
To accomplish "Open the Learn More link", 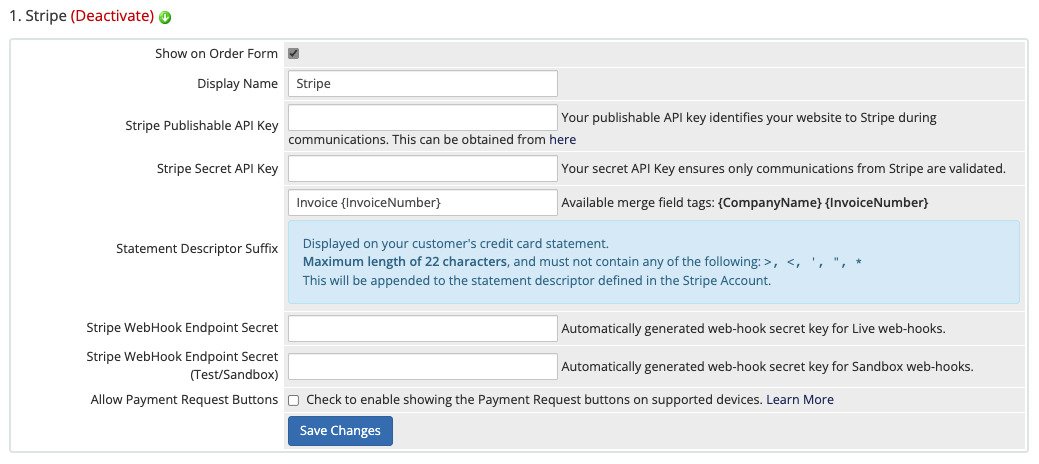I will [x=800, y=400].
